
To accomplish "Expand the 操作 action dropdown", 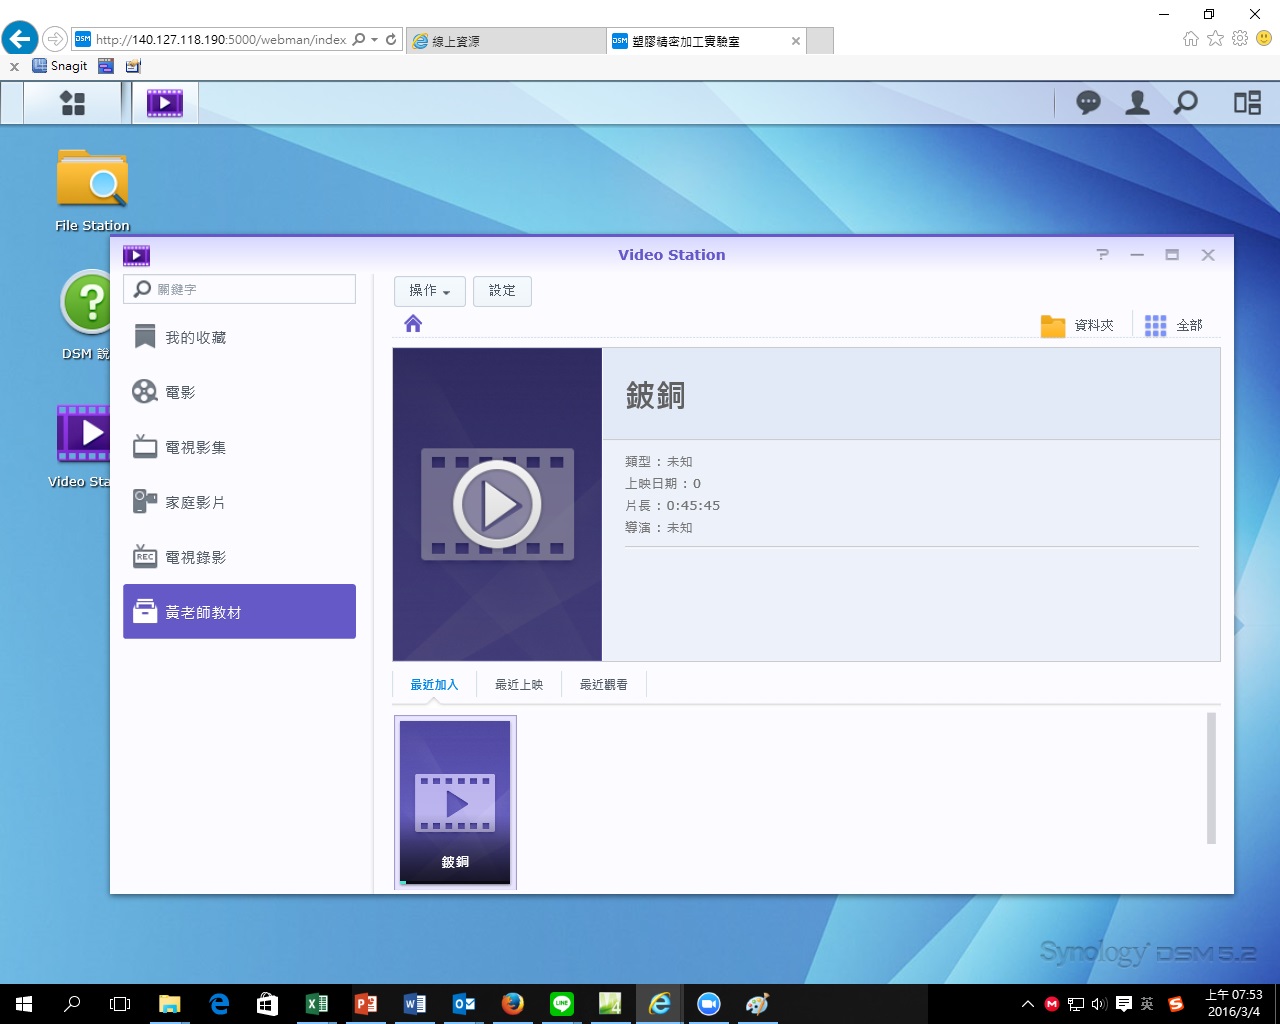I will coord(429,291).
